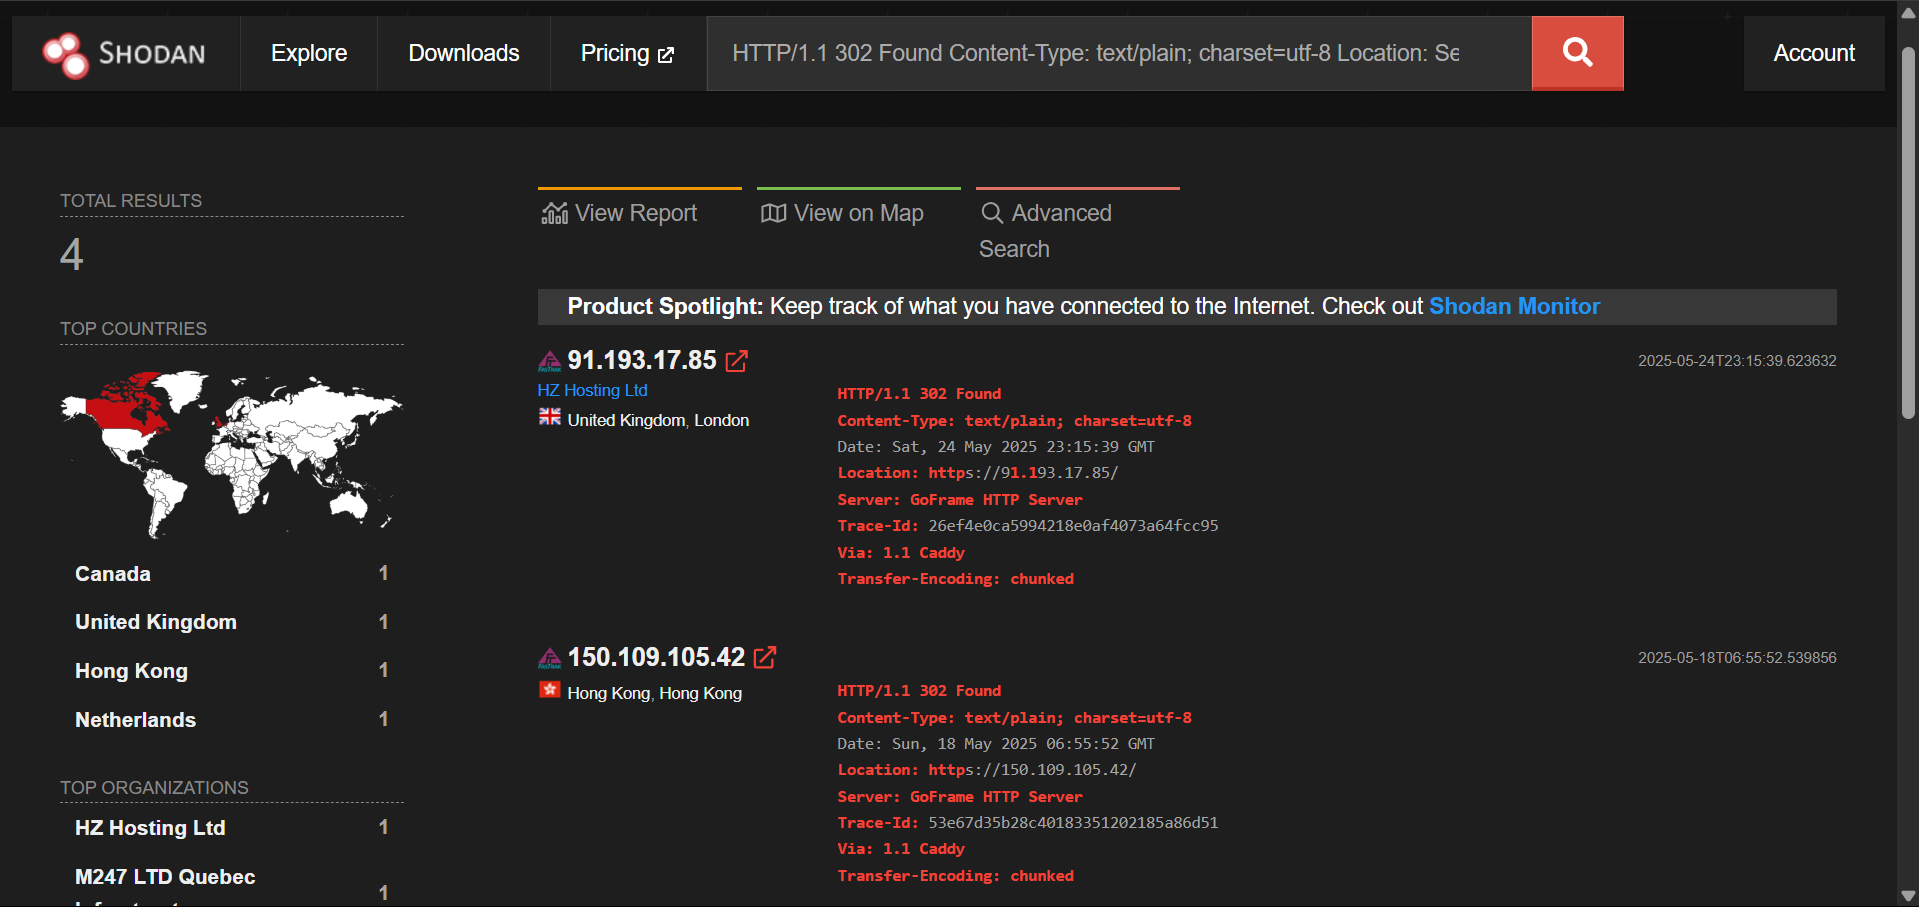
Task: Open the HZ Hosting Ltd link
Action: click(x=592, y=390)
